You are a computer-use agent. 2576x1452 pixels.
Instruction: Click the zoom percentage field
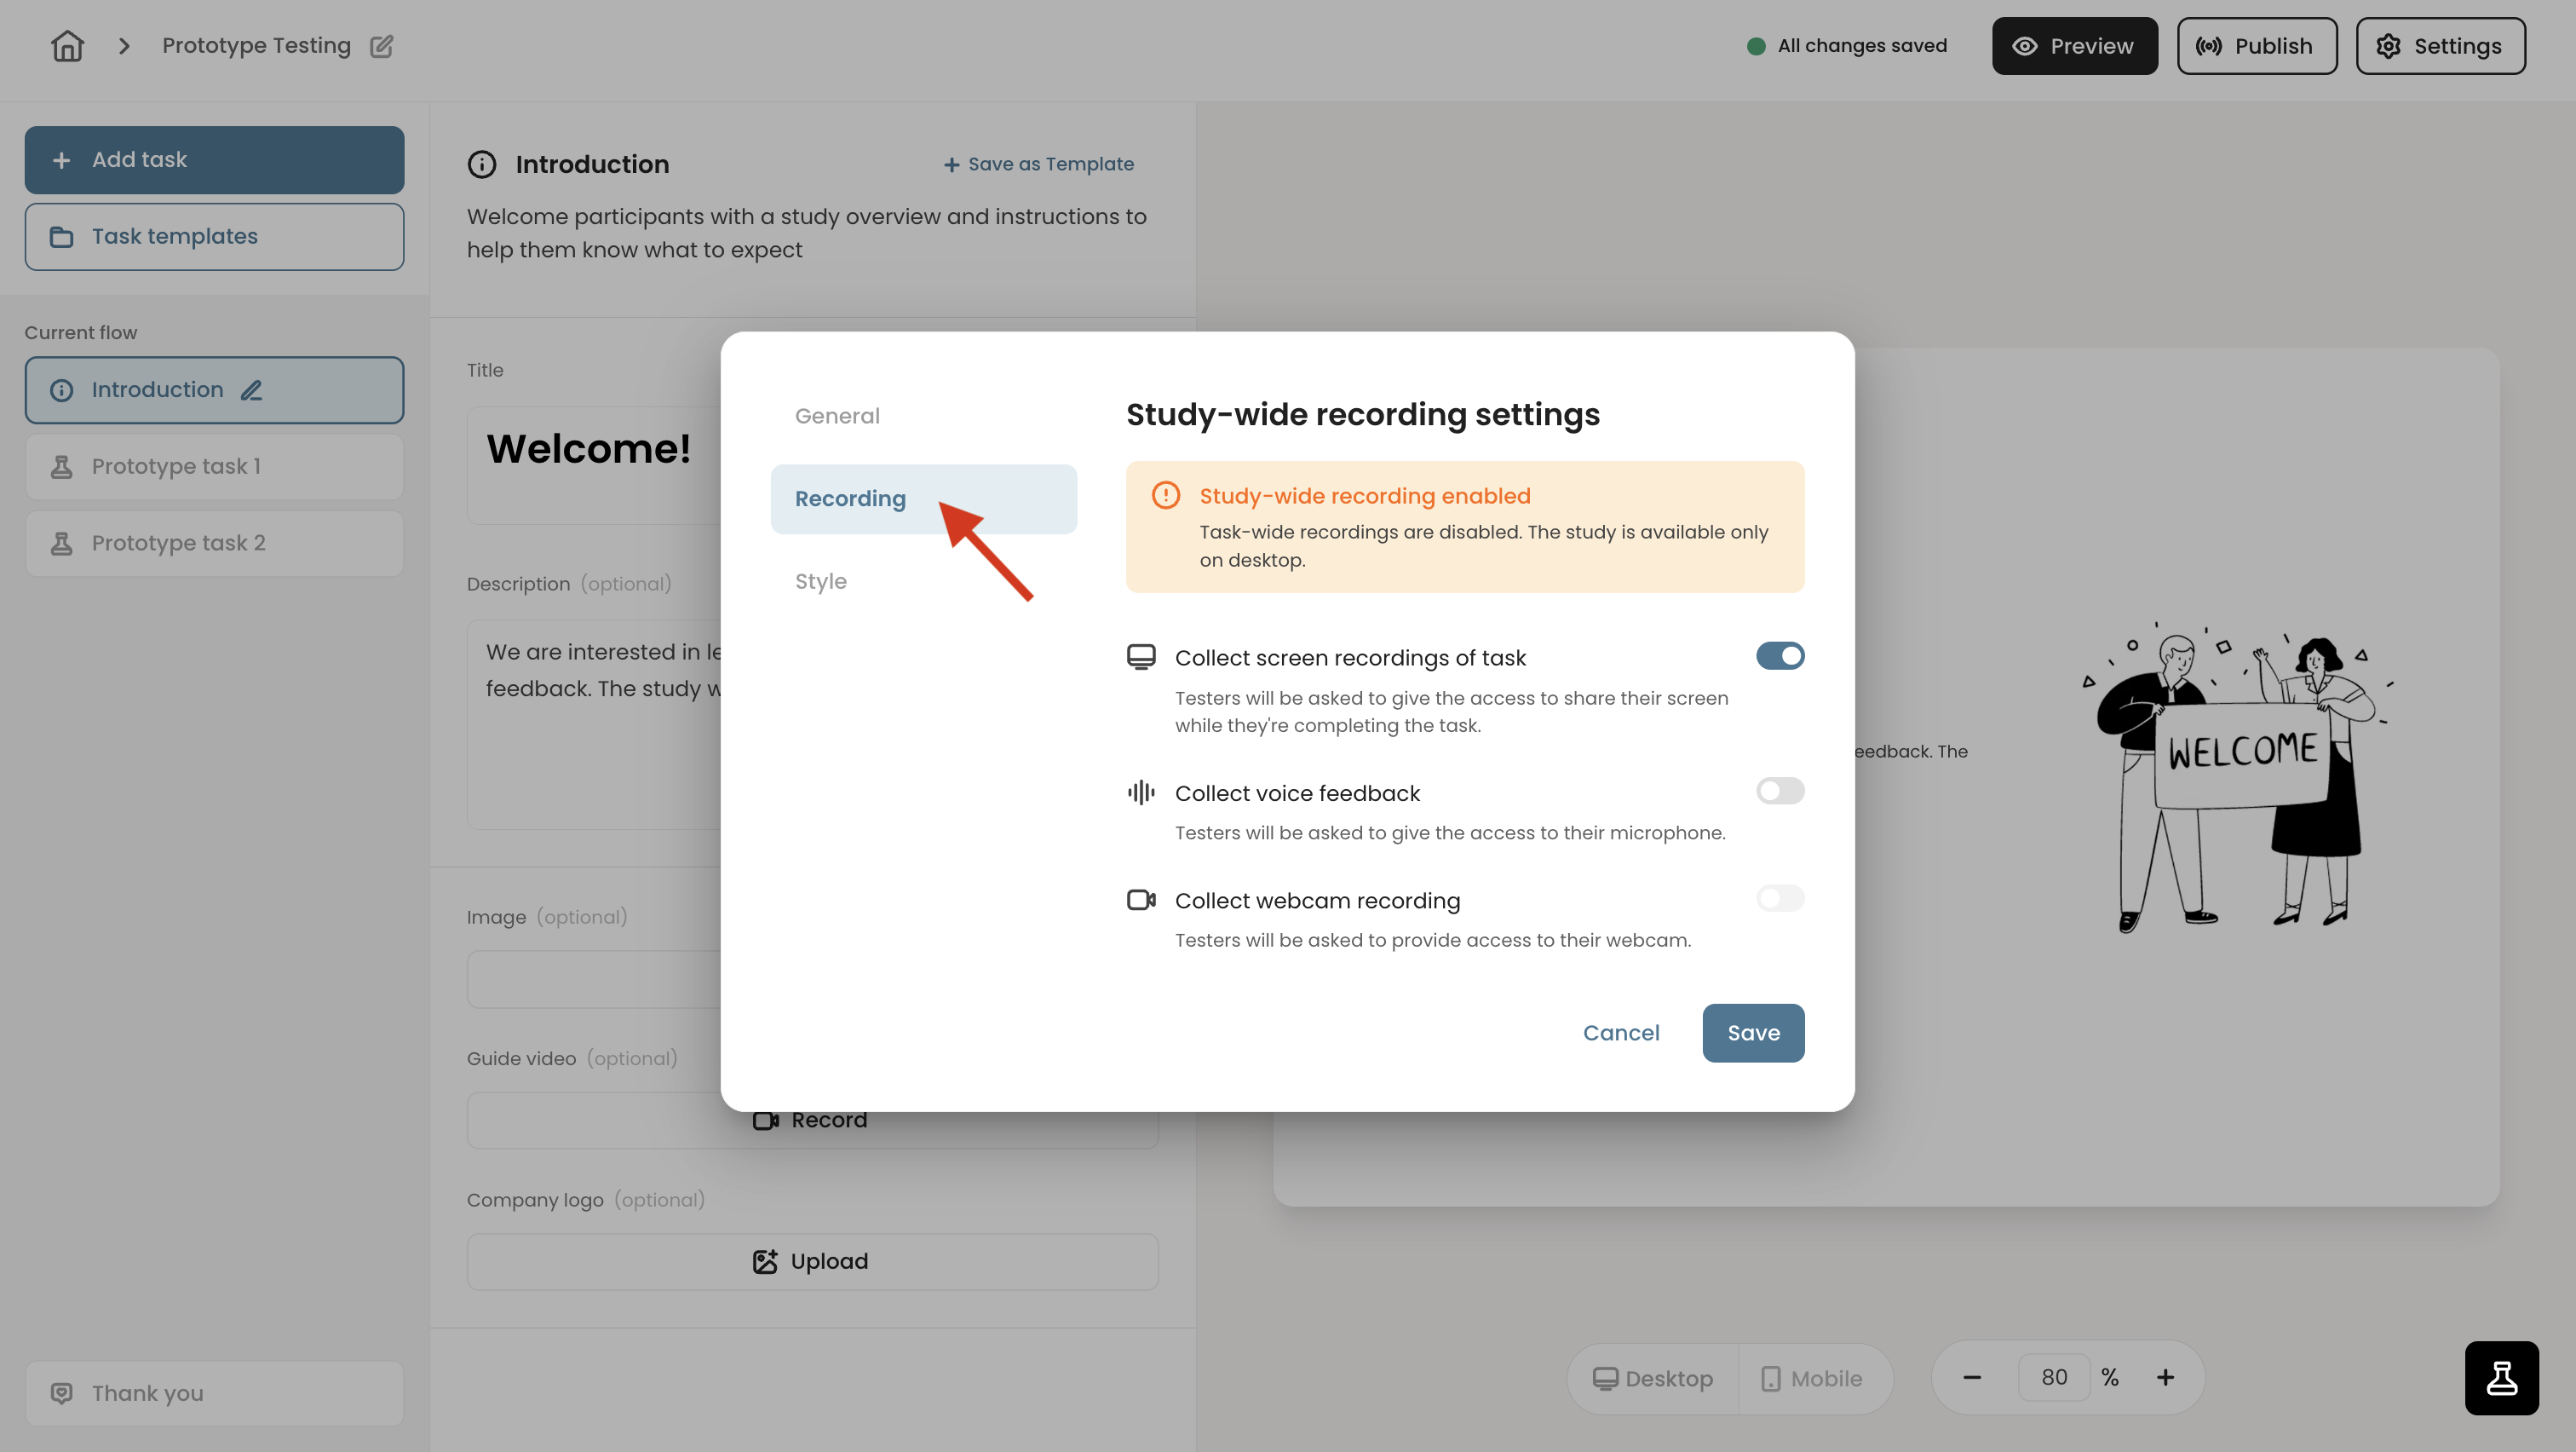pyautogui.click(x=2054, y=1377)
